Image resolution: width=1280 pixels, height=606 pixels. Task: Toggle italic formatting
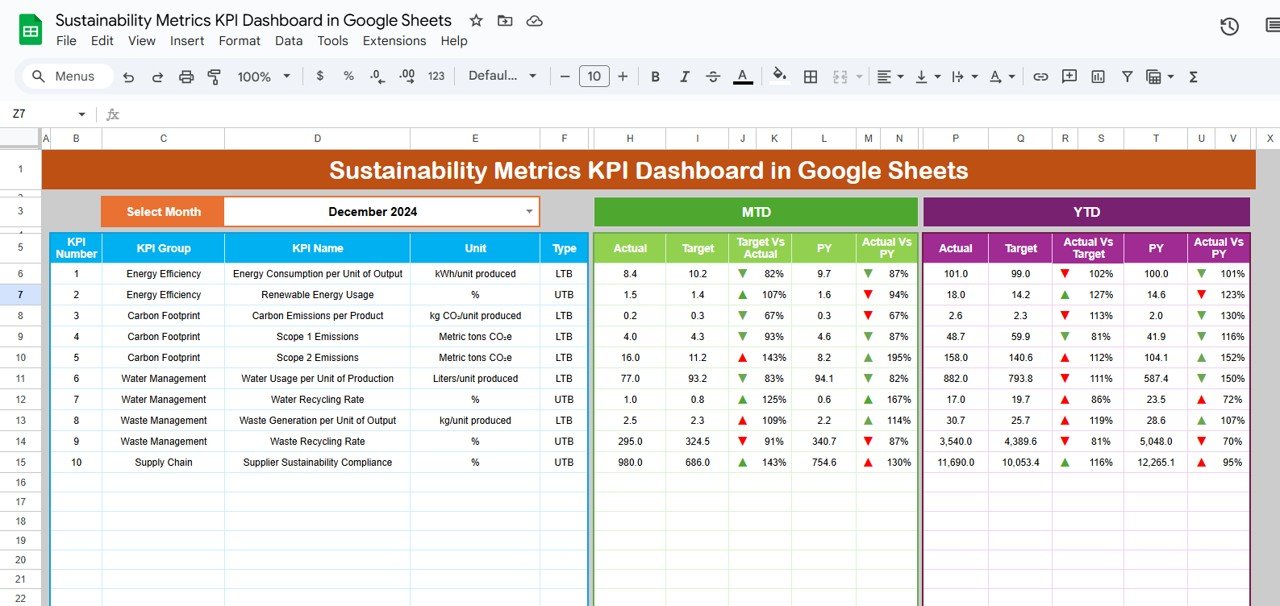coord(683,76)
